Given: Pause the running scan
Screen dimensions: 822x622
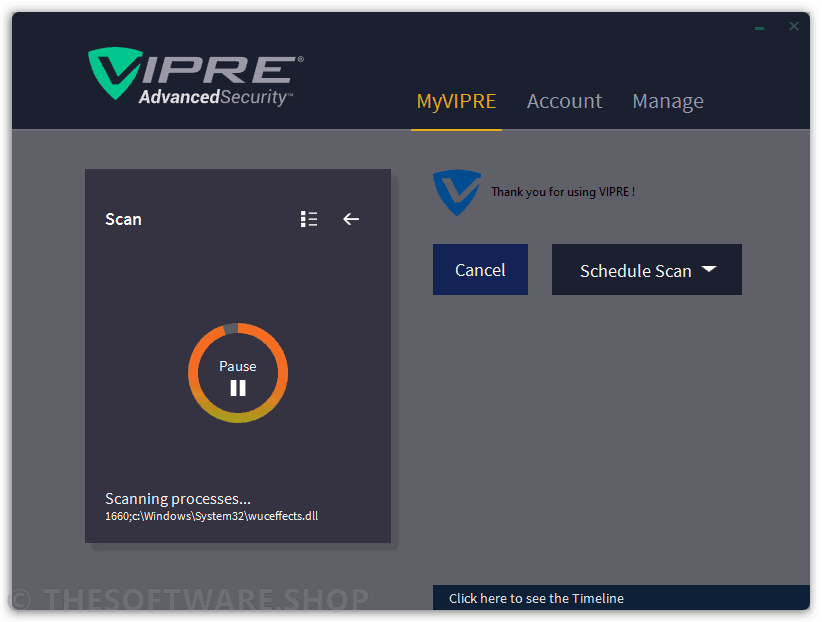Looking at the screenshot, I should 238,379.
